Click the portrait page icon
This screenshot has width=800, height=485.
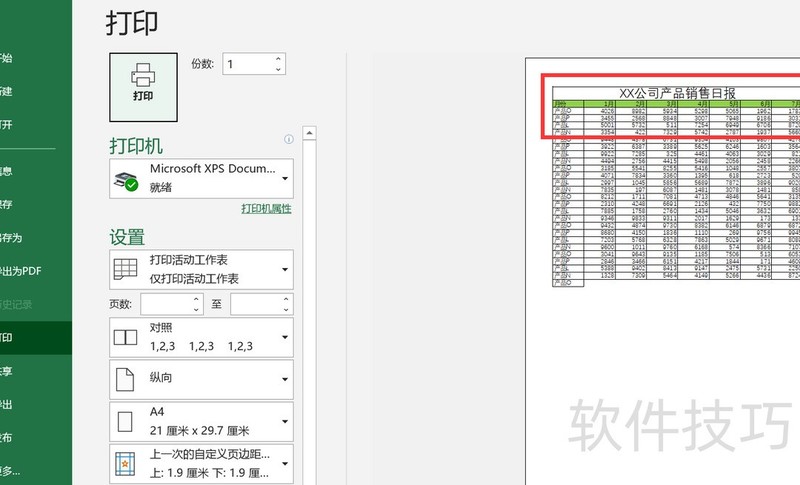[x=125, y=379]
